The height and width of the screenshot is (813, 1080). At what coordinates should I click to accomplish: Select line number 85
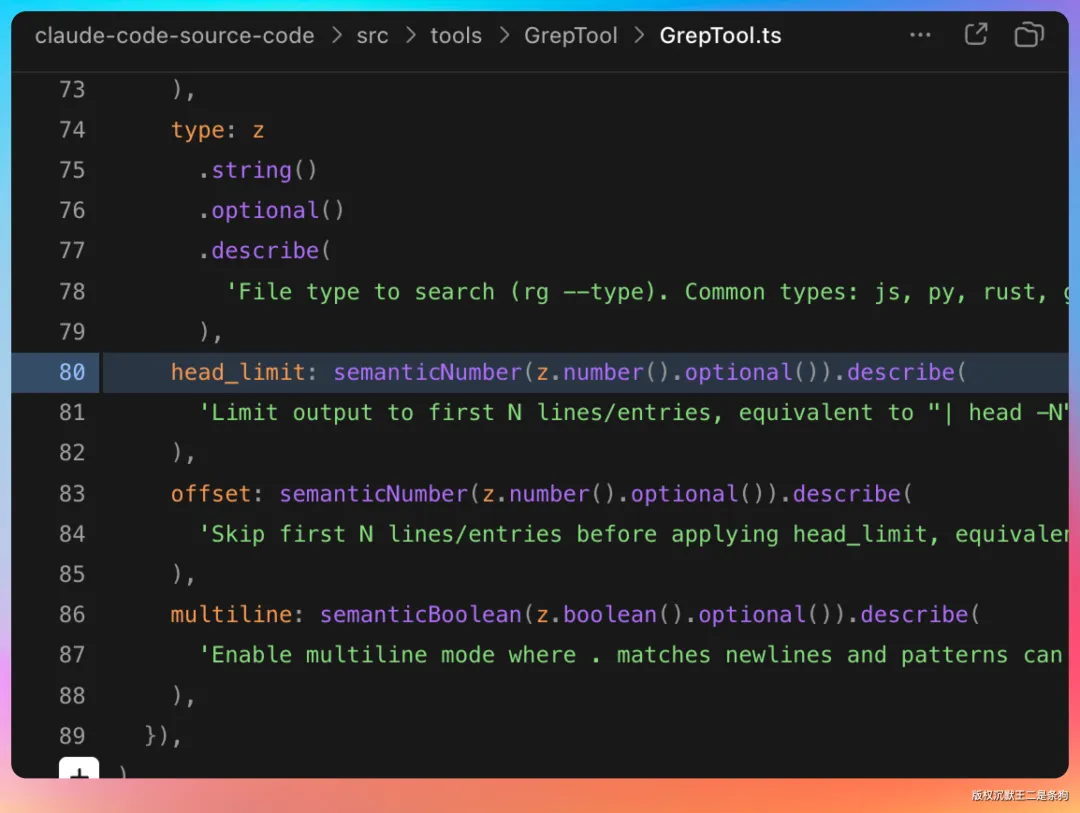72,574
